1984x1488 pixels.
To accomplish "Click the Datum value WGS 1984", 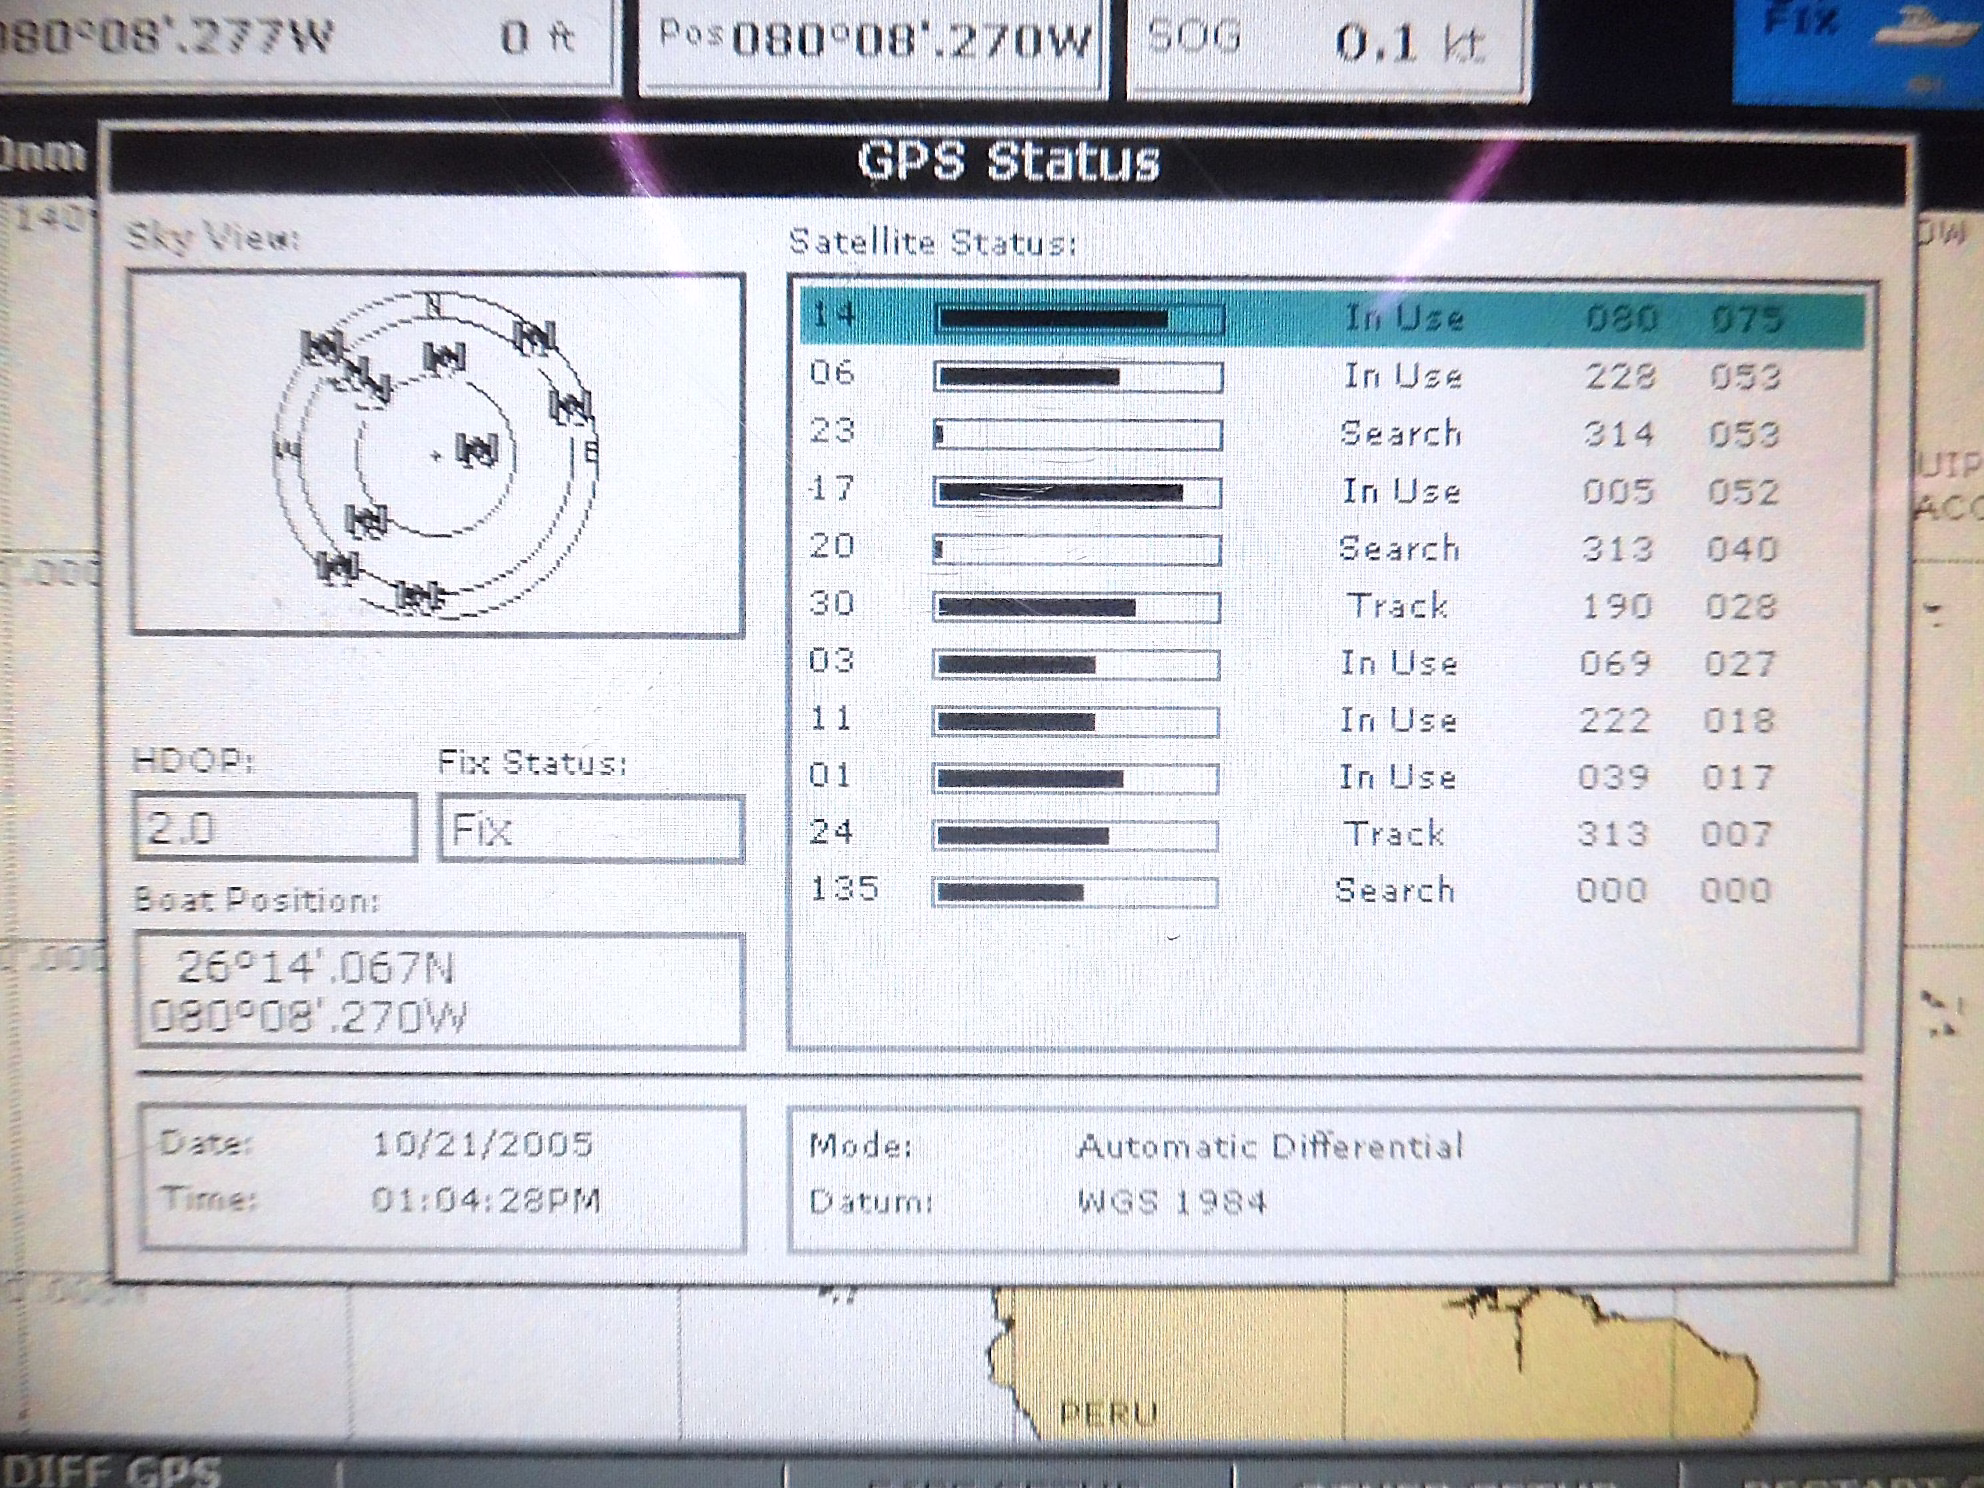I will pos(1172,1201).
